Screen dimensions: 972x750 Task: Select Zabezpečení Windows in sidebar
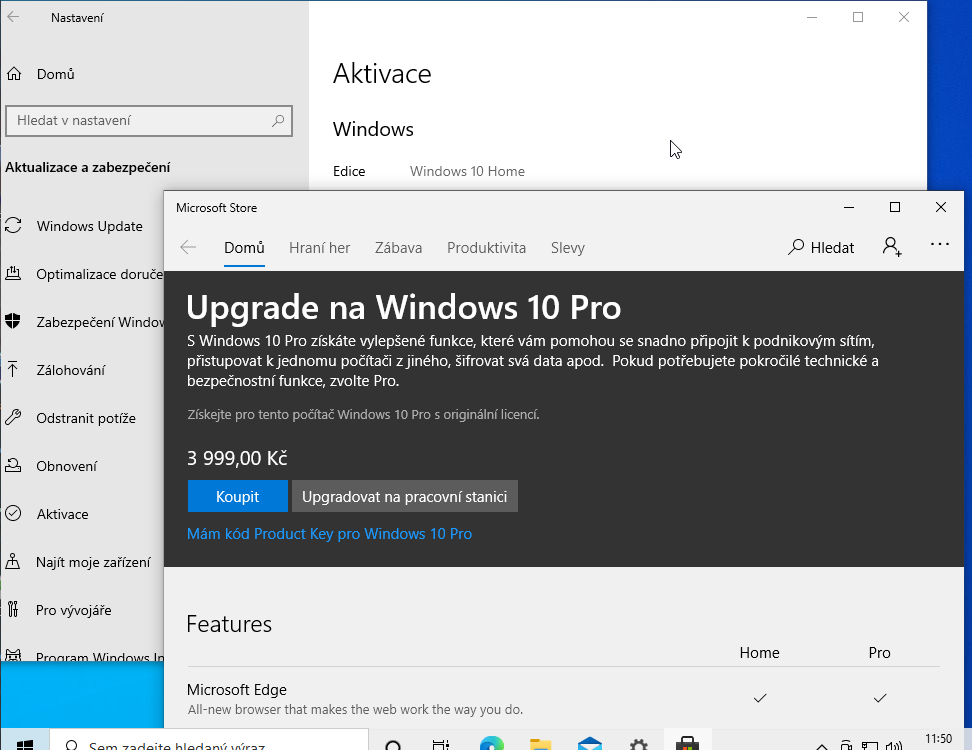[x=82, y=322]
